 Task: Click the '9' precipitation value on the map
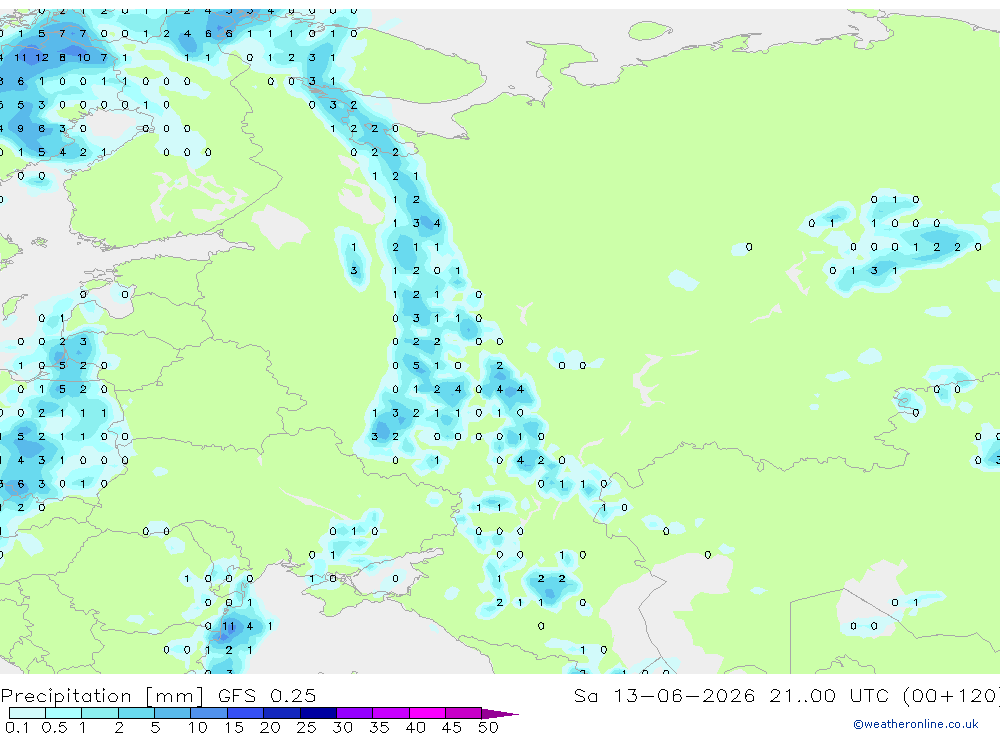pyautogui.click(x=21, y=128)
